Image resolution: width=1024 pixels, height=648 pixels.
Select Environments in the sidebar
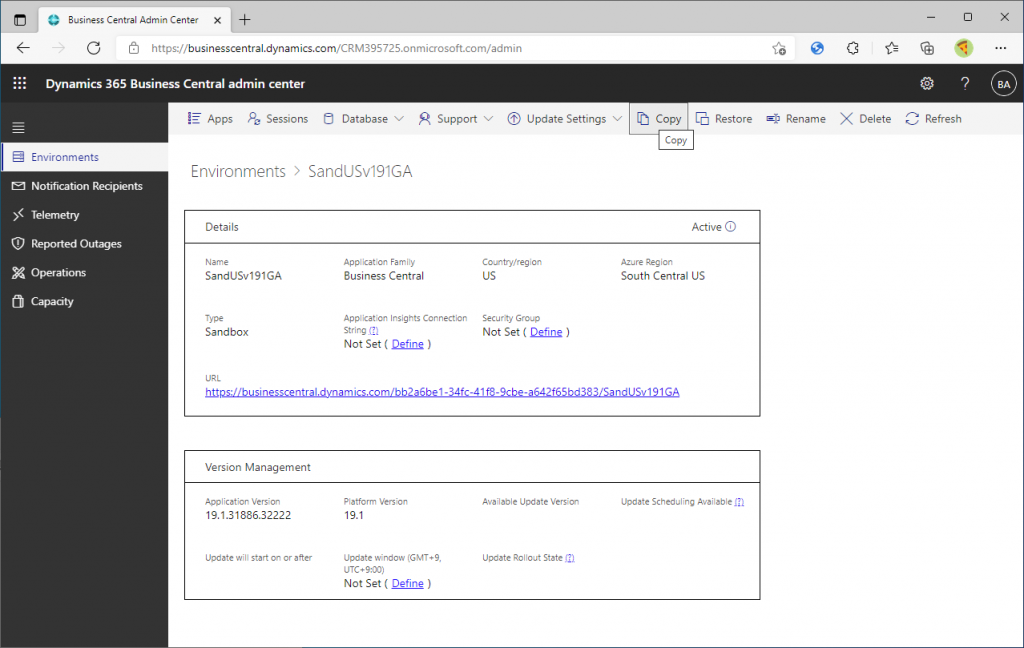(x=85, y=157)
